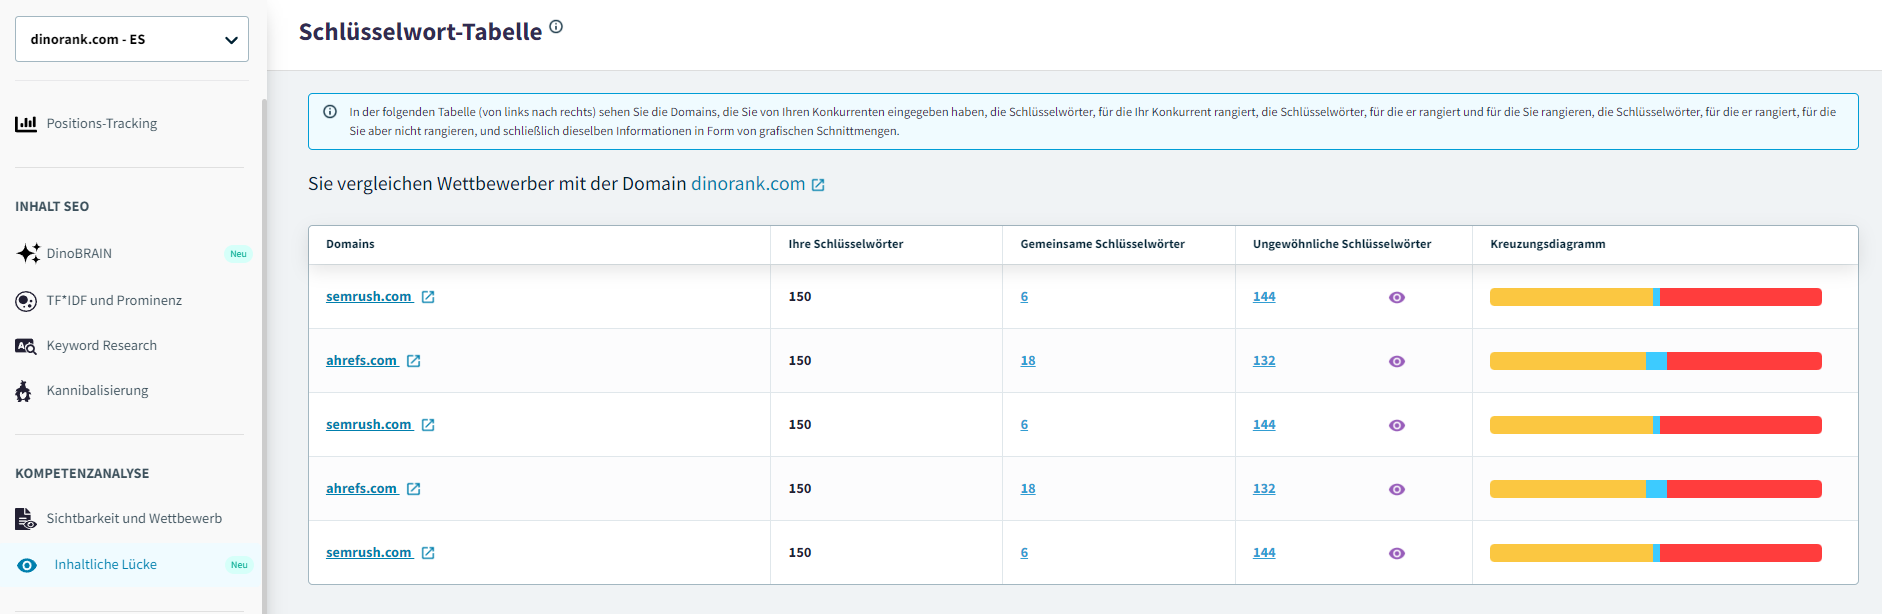Screen dimensions: 1882x614
Task: Click external link icon in top semrush.com row
Action: (x=428, y=297)
